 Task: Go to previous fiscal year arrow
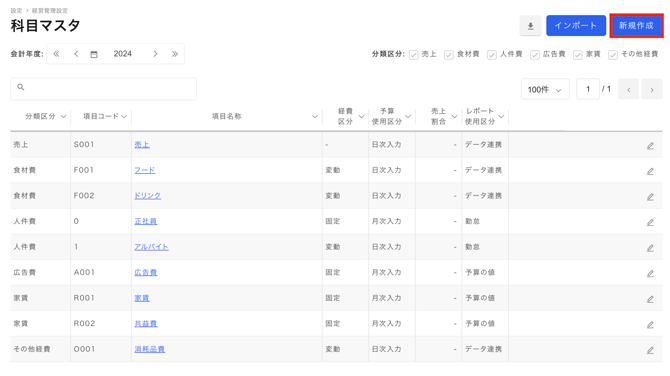coord(76,54)
